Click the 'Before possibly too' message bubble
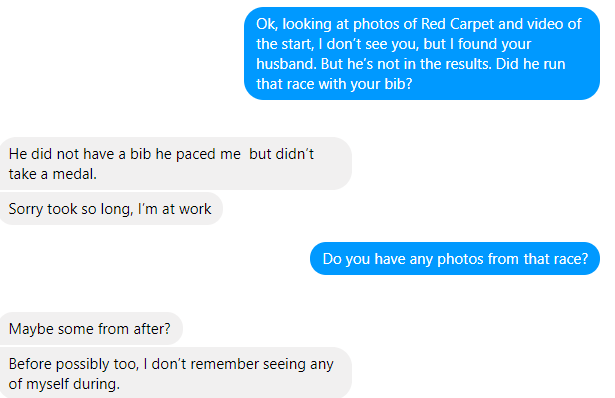 (x=175, y=373)
